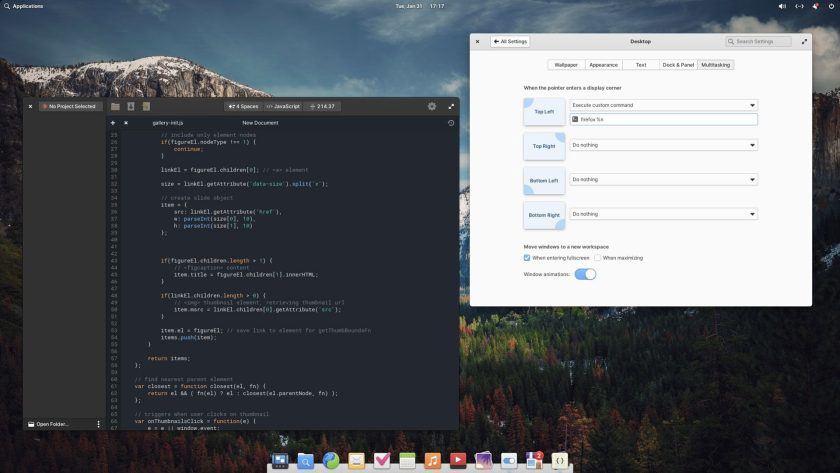Launch the Videos app from the dock
The width and height of the screenshot is (840, 473).
(x=457, y=460)
